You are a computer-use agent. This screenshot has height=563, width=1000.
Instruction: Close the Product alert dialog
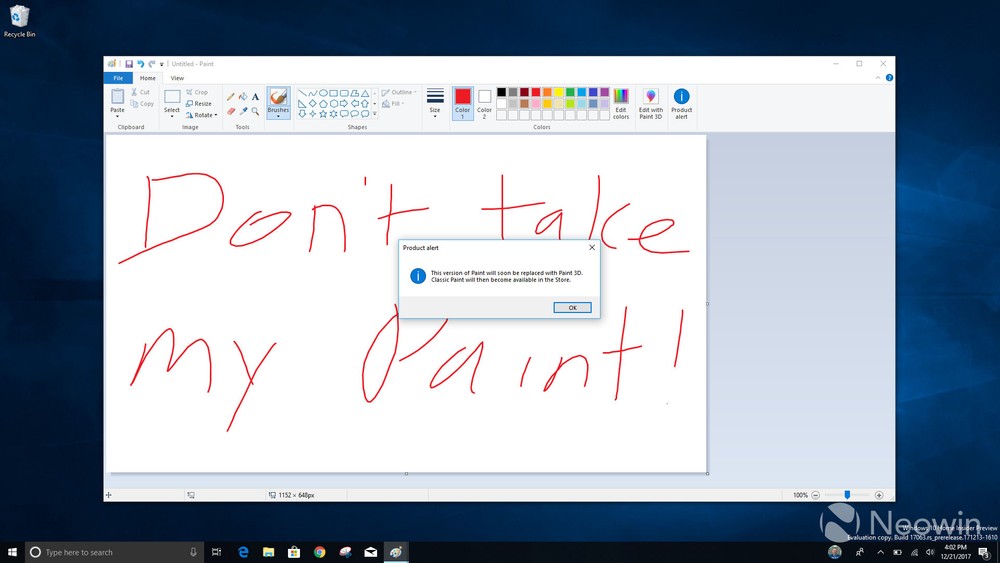(x=592, y=247)
